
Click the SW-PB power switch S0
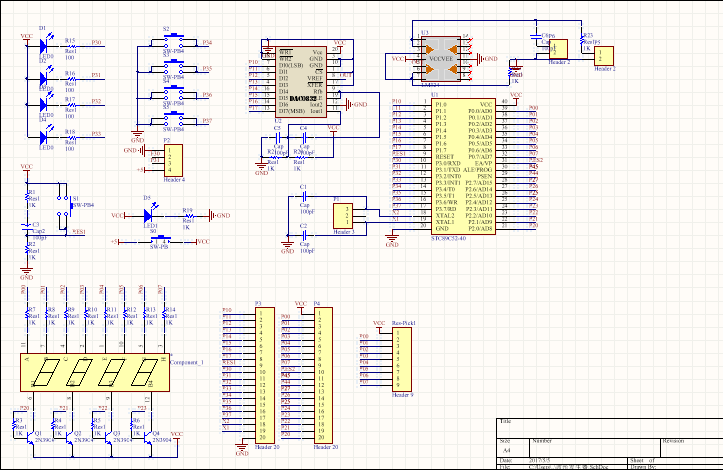[x=160, y=241]
